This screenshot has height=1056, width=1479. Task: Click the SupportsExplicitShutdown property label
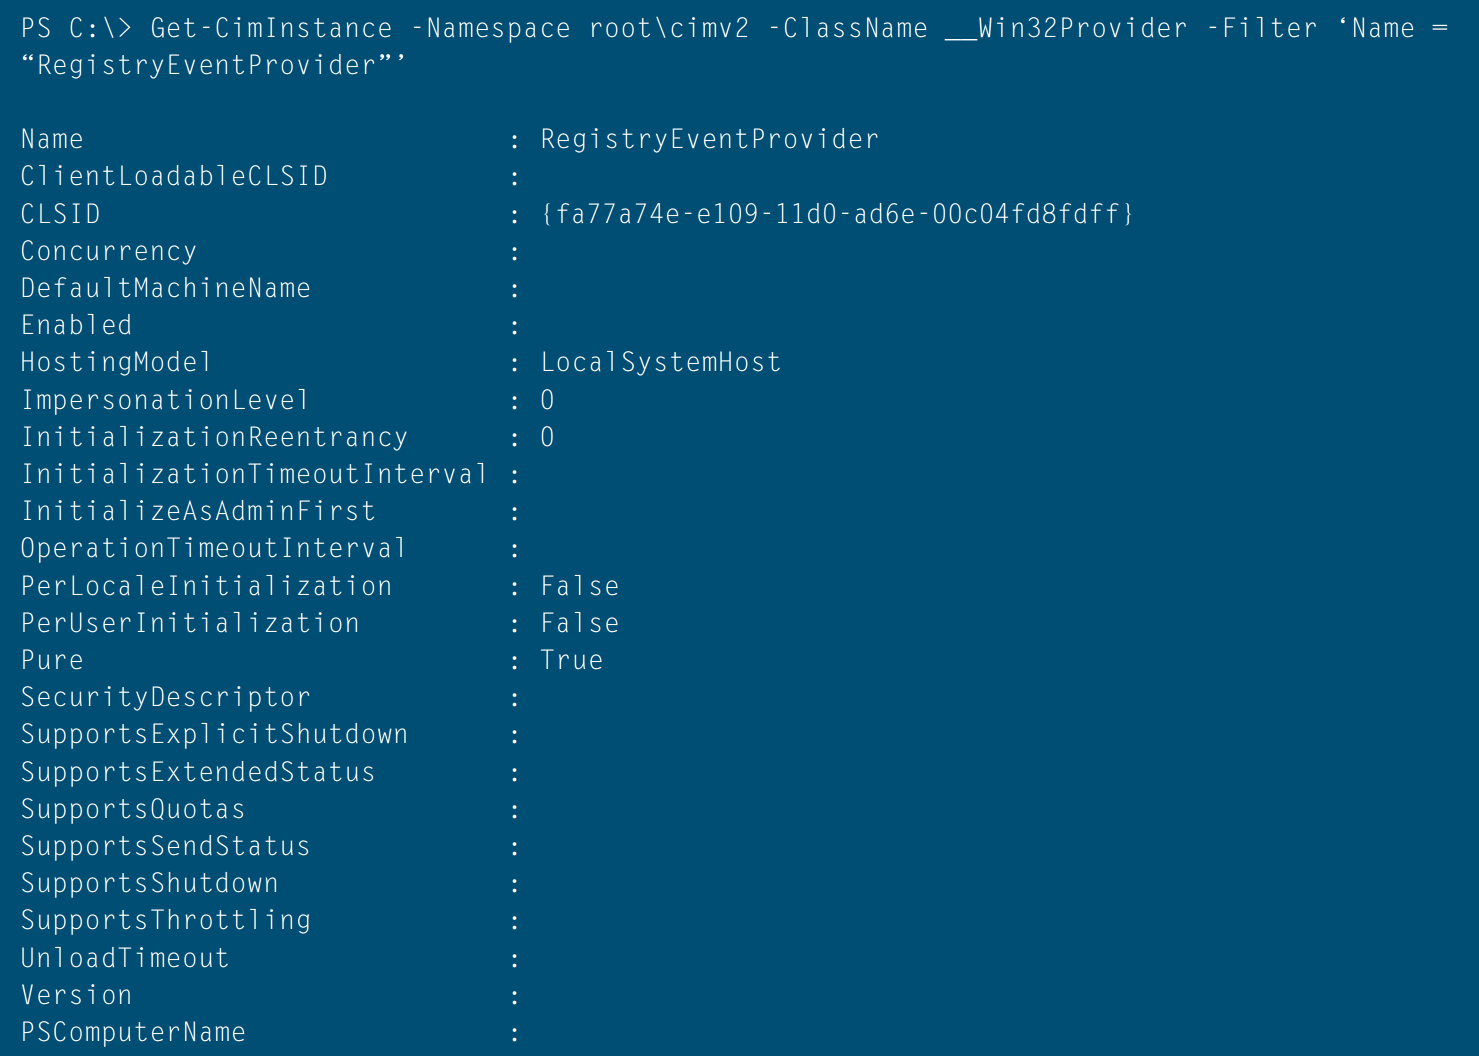pos(214,734)
